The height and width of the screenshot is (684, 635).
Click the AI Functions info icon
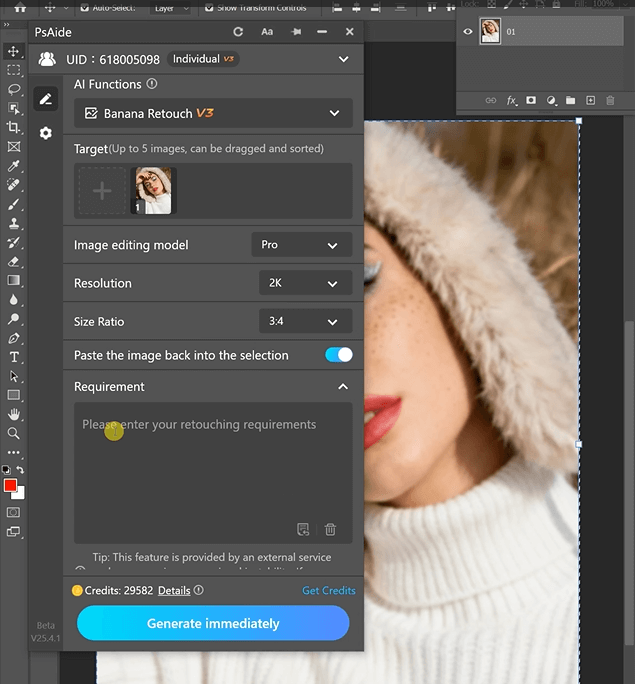pos(152,84)
